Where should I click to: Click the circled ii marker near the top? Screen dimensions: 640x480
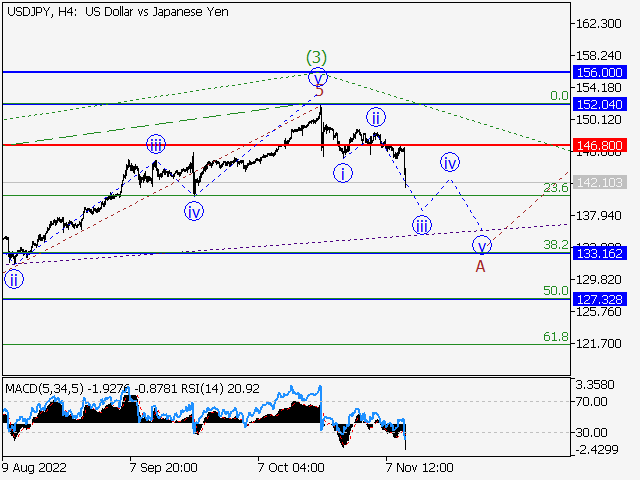click(x=376, y=117)
